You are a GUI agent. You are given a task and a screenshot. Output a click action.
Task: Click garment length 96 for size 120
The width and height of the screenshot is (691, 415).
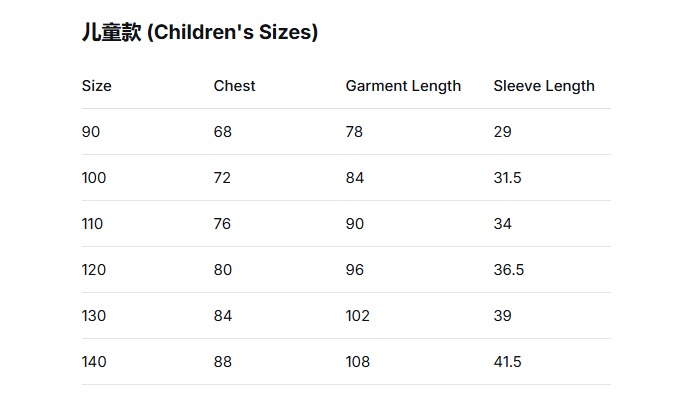coord(355,270)
